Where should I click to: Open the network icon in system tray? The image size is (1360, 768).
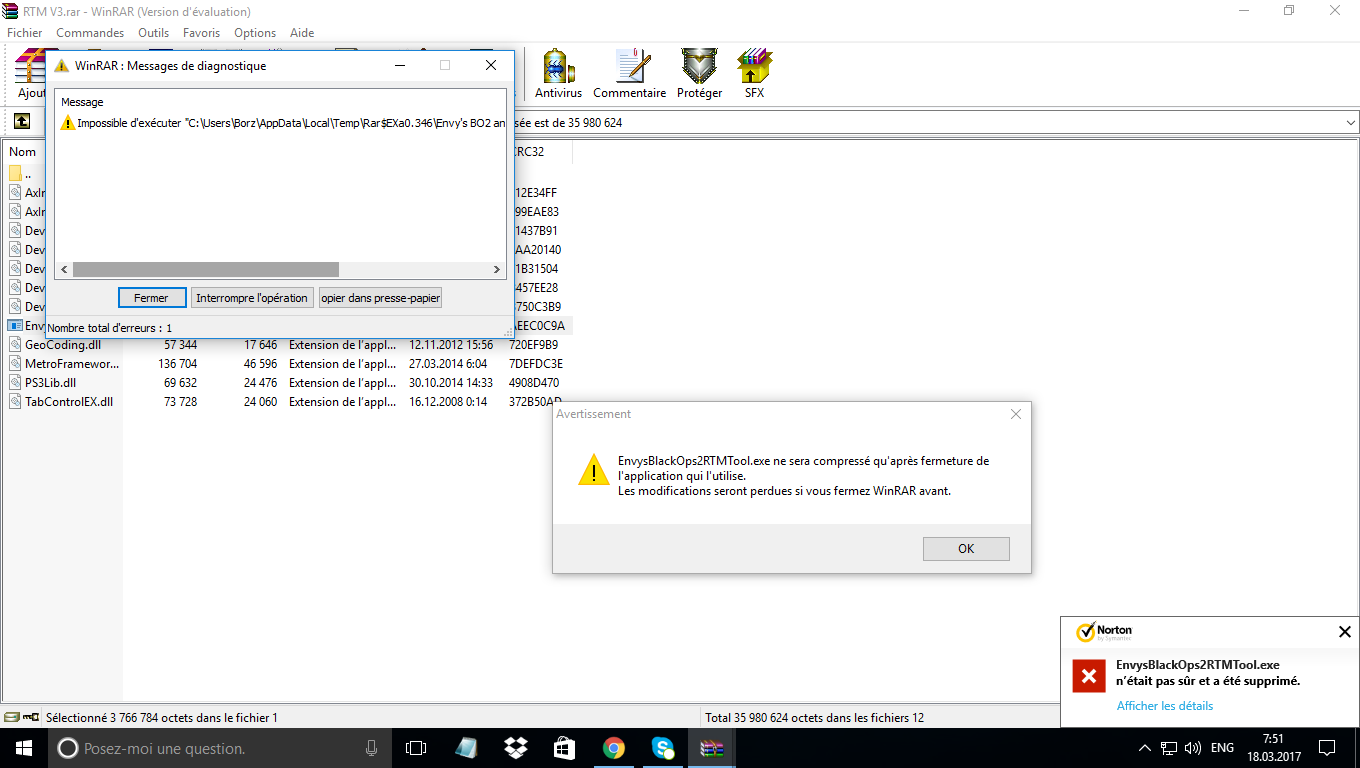pyautogui.click(x=1168, y=748)
